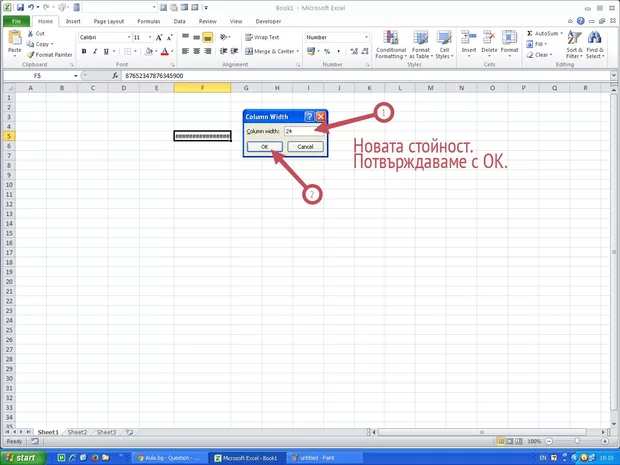Click the Column width input field
This screenshot has width=620, height=465.
[x=303, y=131]
